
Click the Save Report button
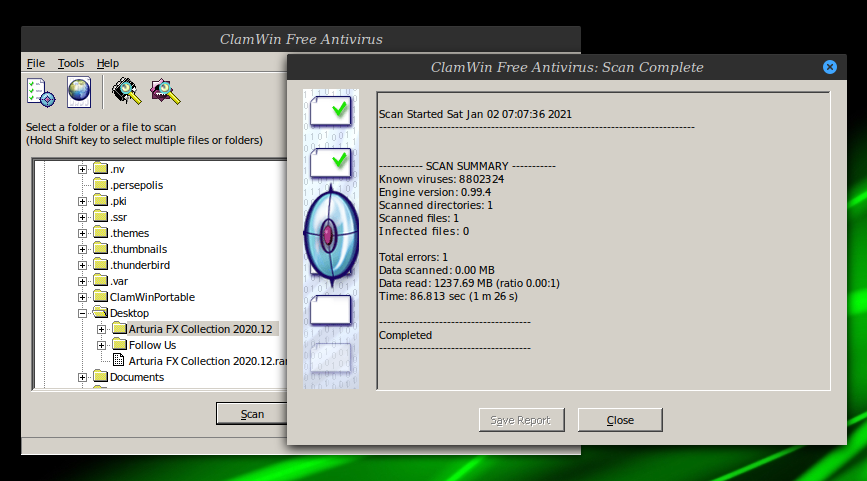point(521,420)
